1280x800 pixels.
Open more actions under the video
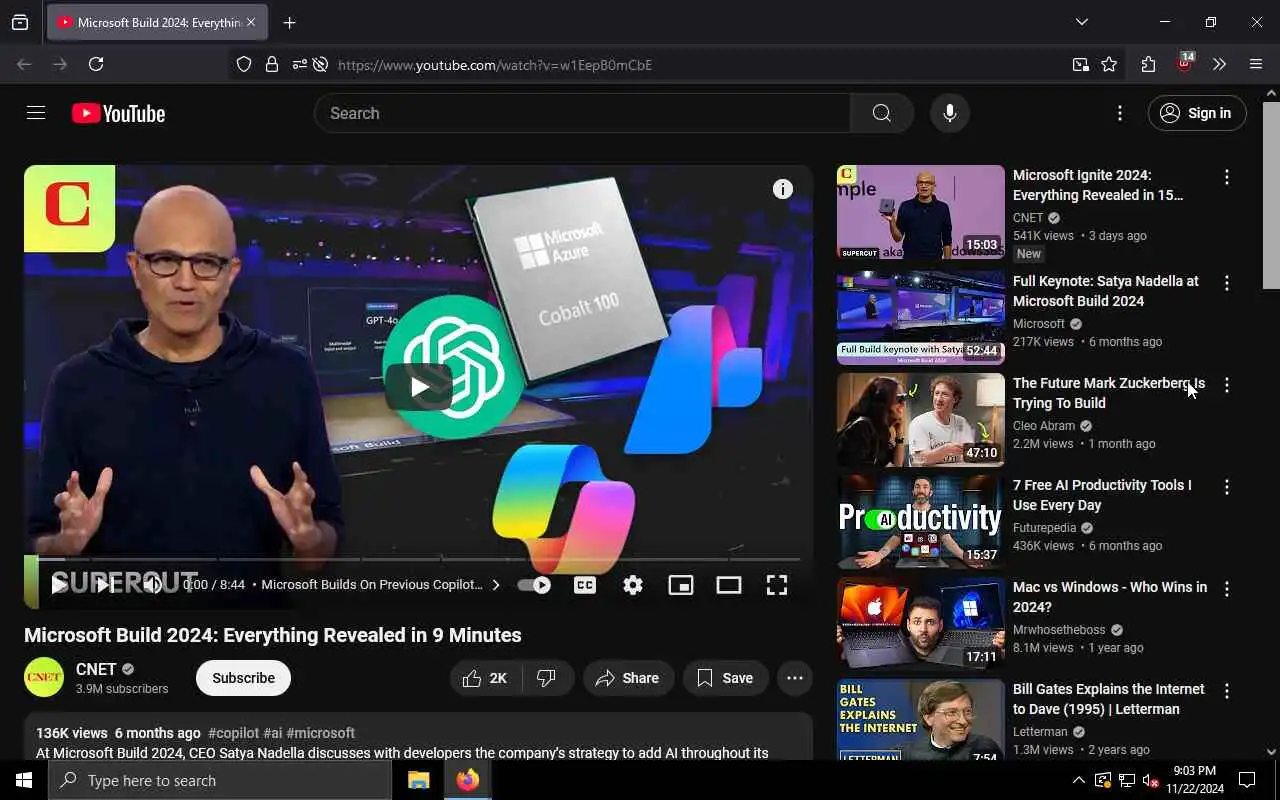[795, 678]
